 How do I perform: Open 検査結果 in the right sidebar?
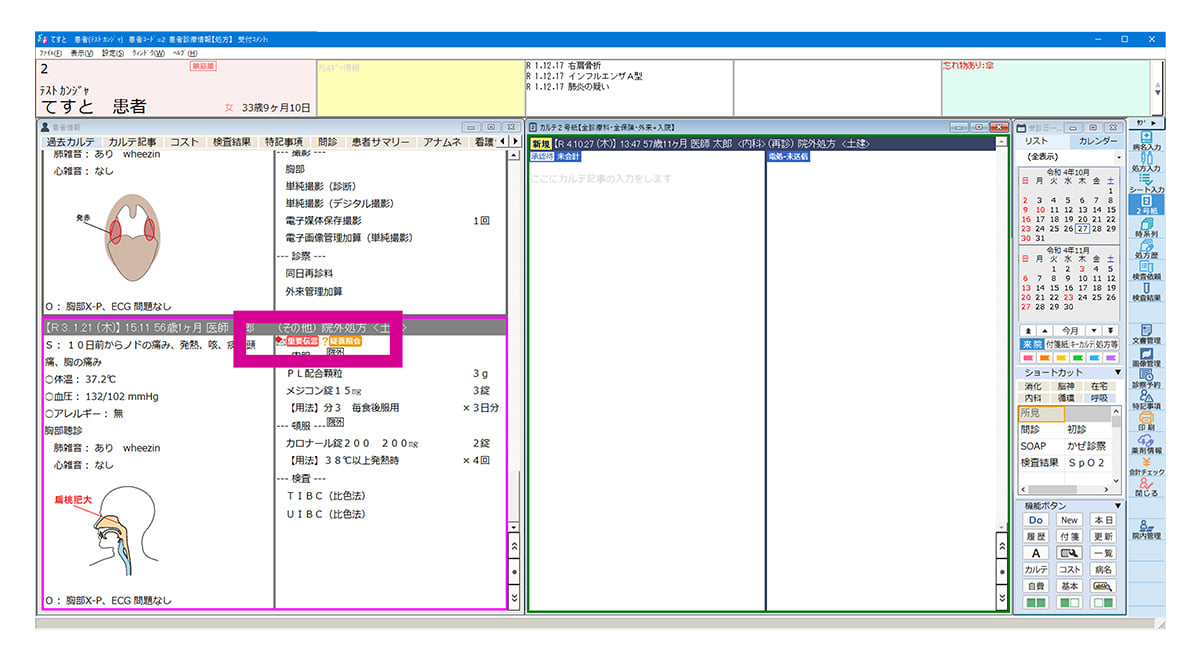pyautogui.click(x=1146, y=291)
